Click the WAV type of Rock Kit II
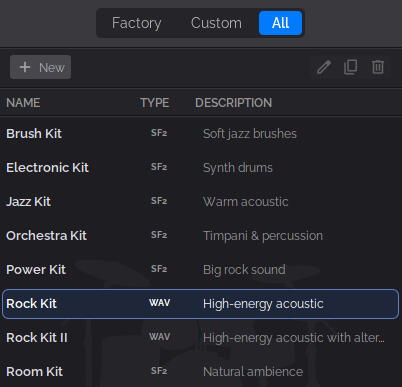This screenshot has width=402, height=387. [159, 337]
